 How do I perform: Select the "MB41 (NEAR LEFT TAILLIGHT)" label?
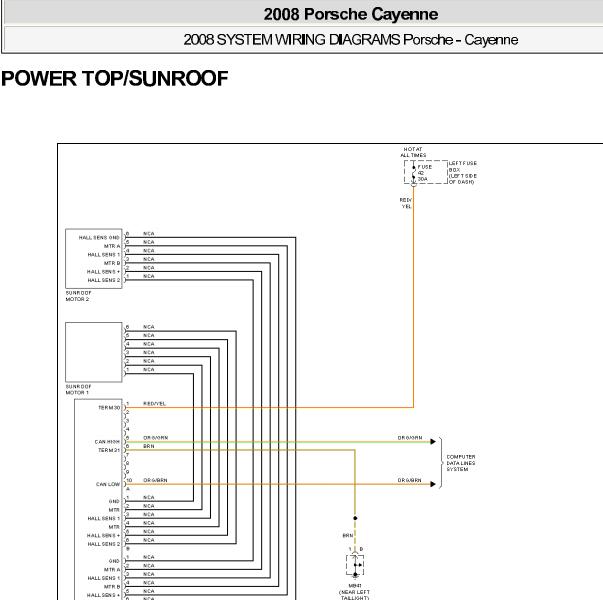tap(354, 592)
